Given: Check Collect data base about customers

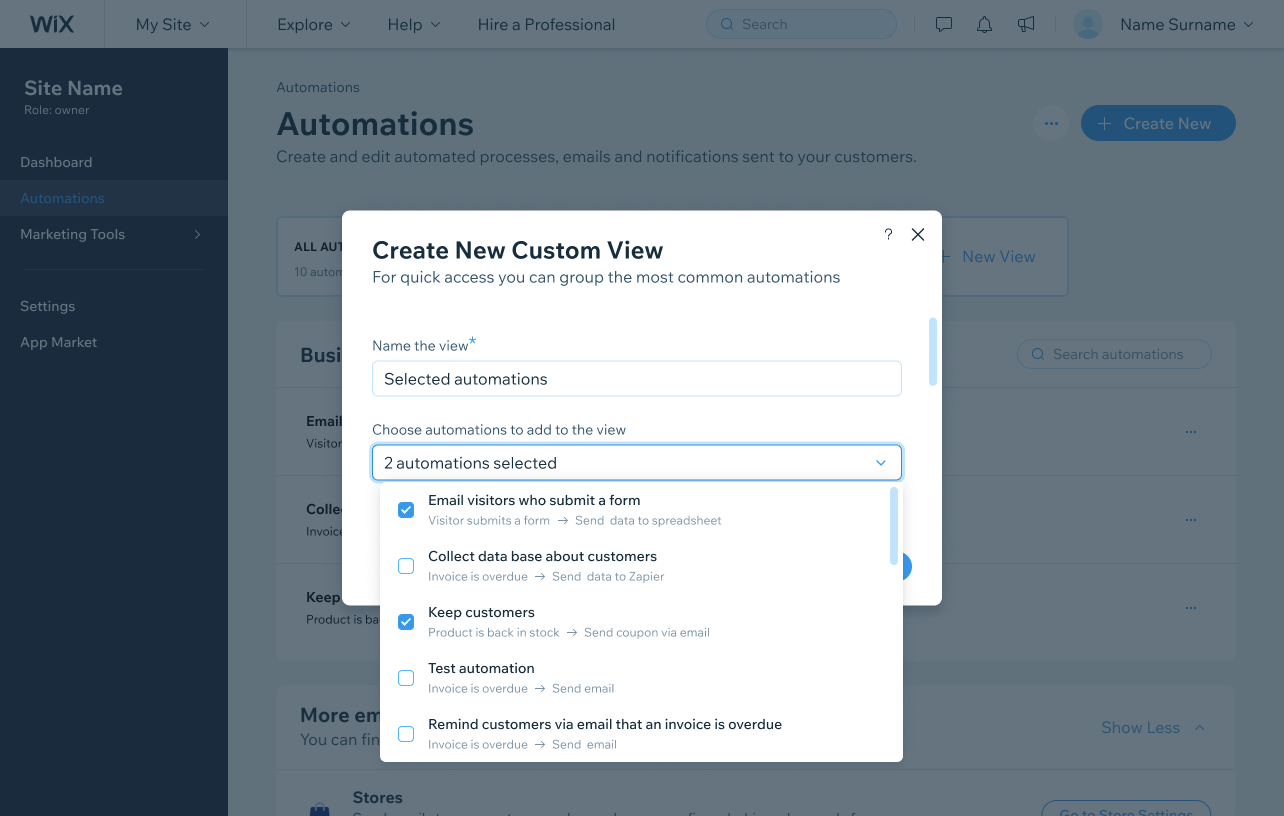Looking at the screenshot, I should click(406, 566).
